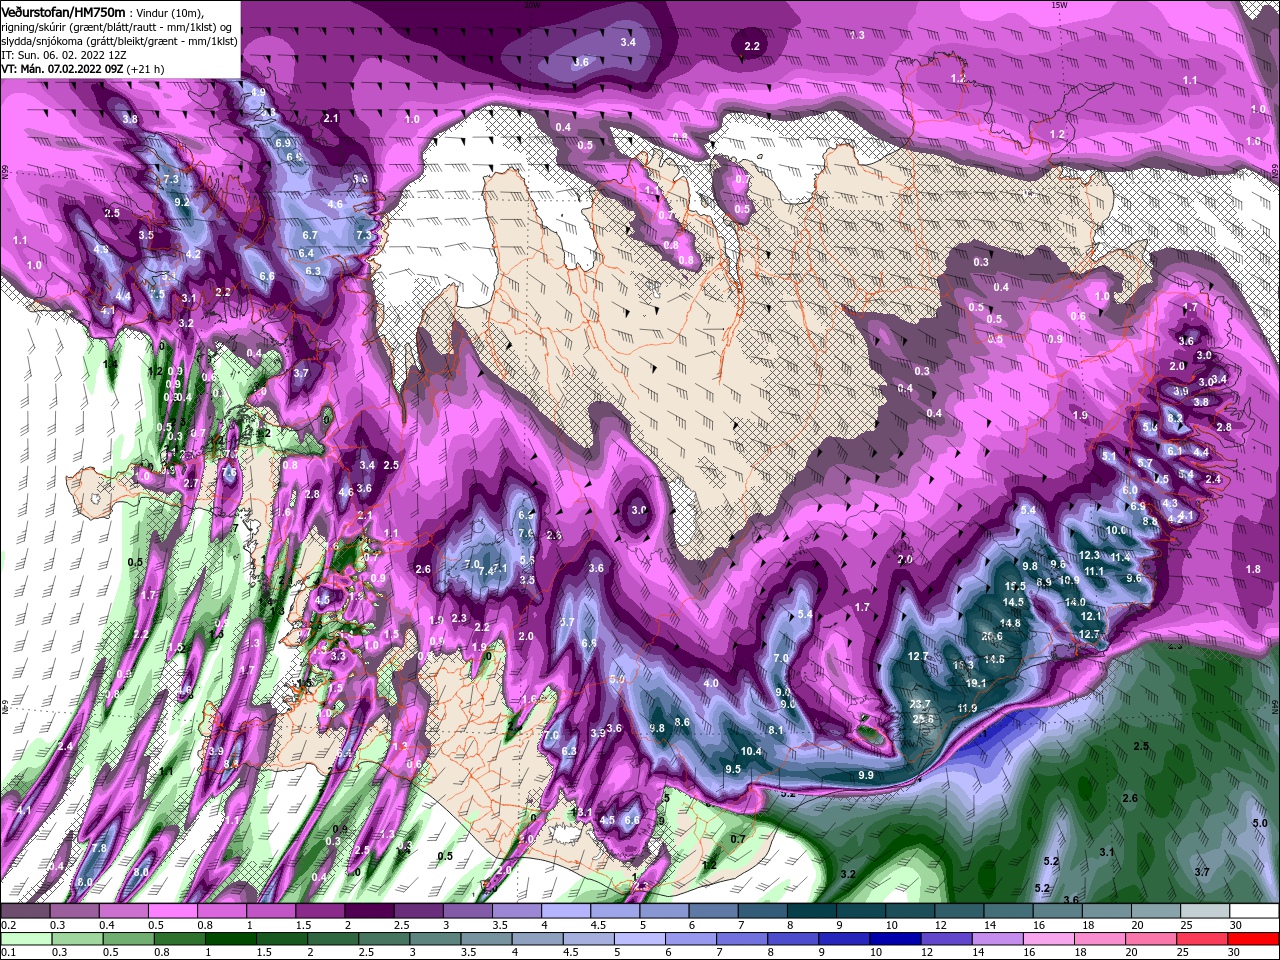Click the 11.9 precipitation value
This screenshot has width=1280, height=960.
pos(967,708)
